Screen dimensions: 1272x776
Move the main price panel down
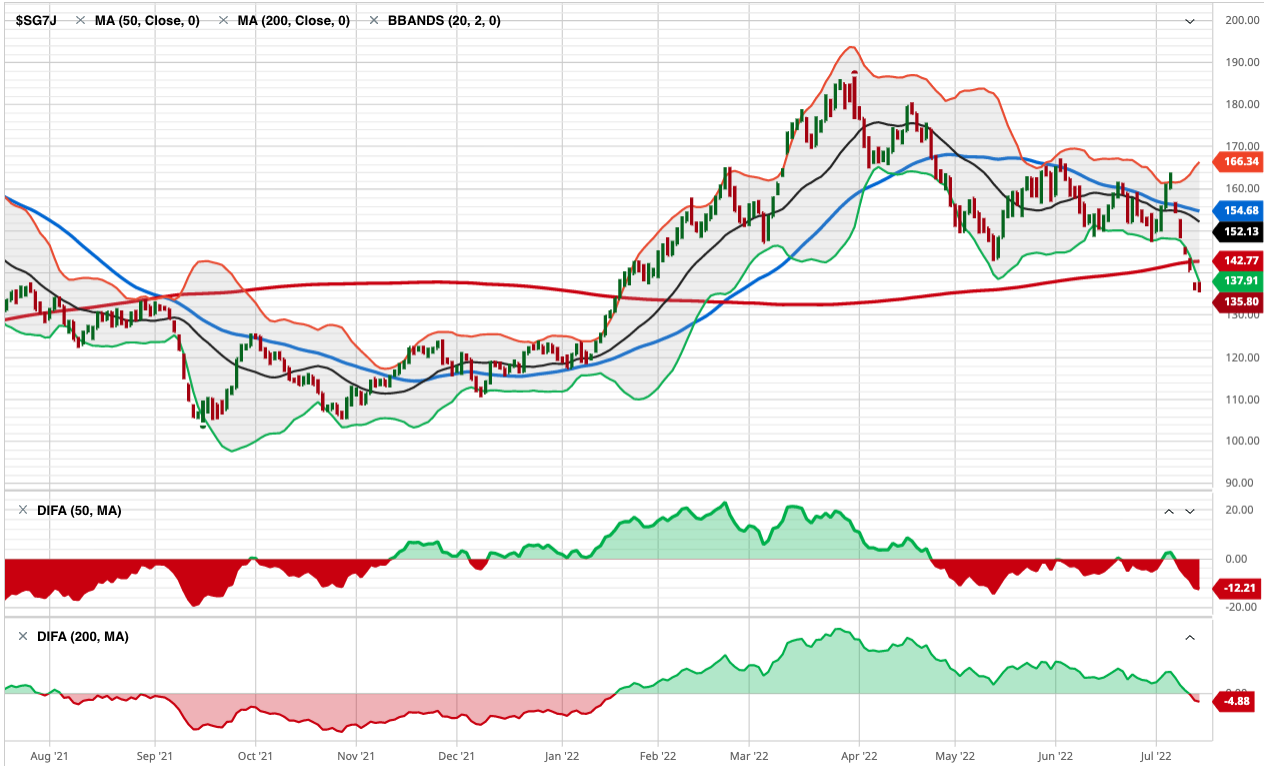[x=1190, y=21]
